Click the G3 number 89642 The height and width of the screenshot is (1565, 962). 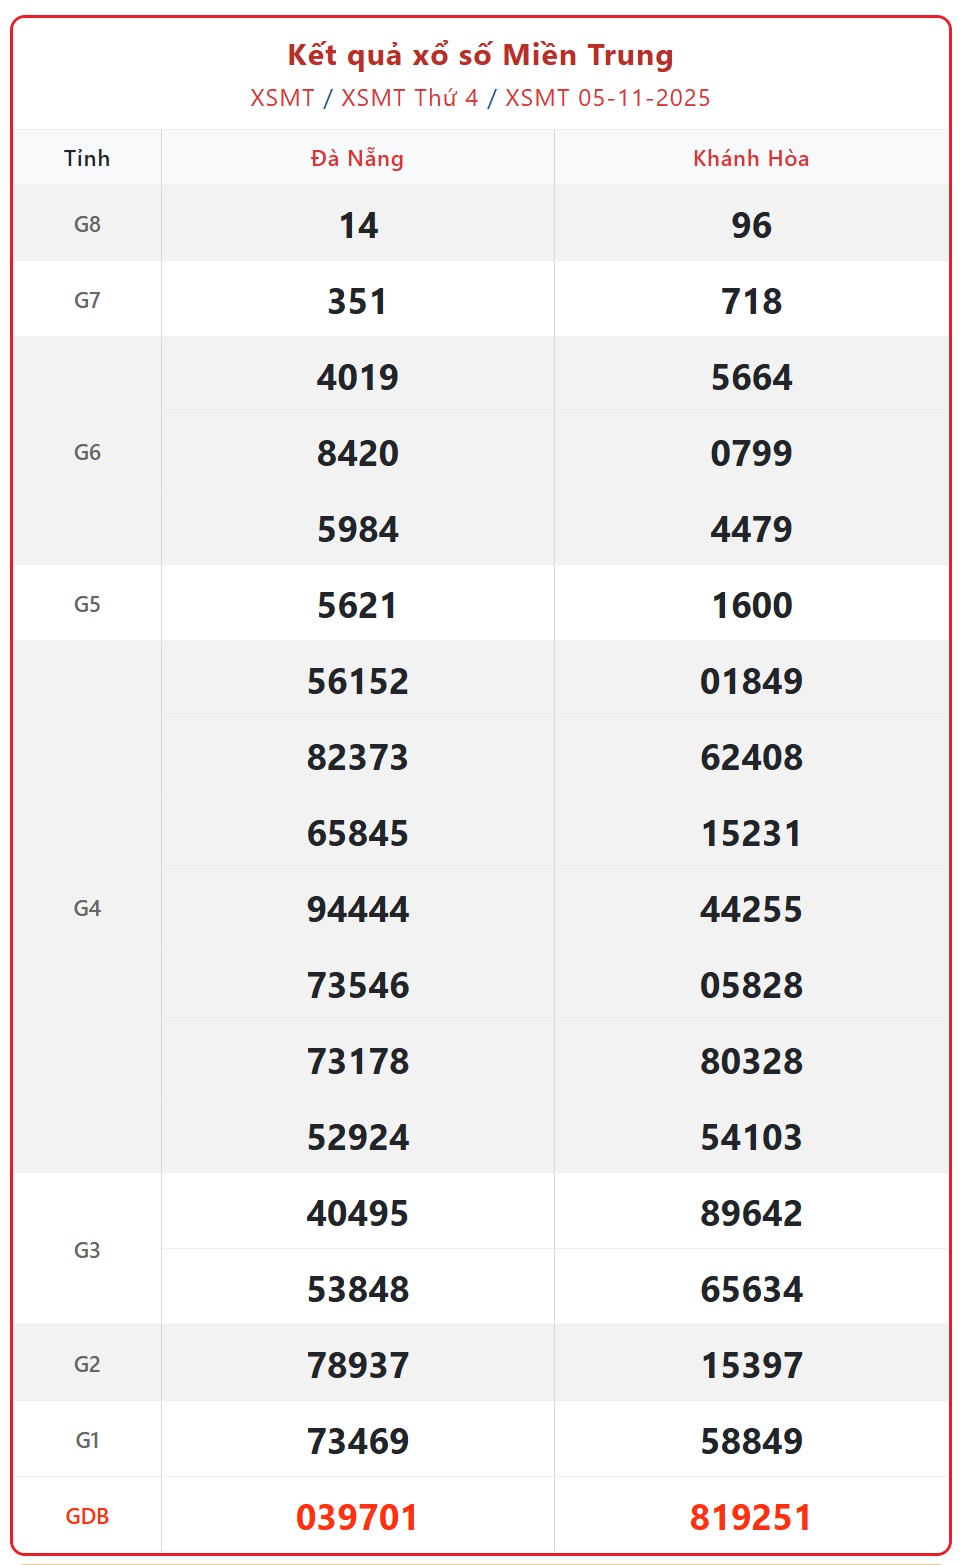[751, 1213]
